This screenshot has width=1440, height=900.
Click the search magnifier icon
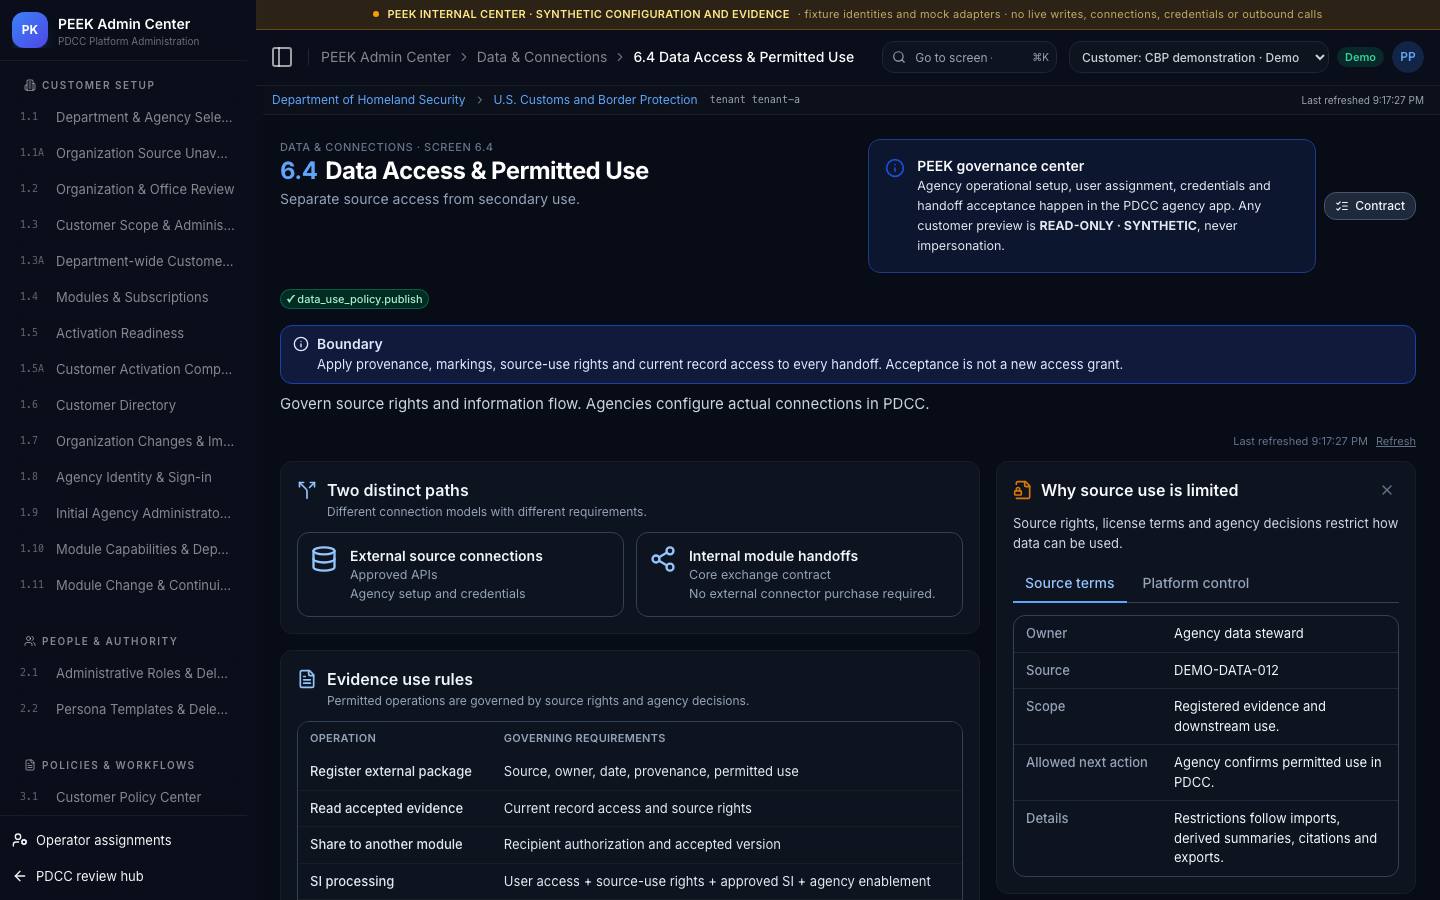(x=899, y=57)
